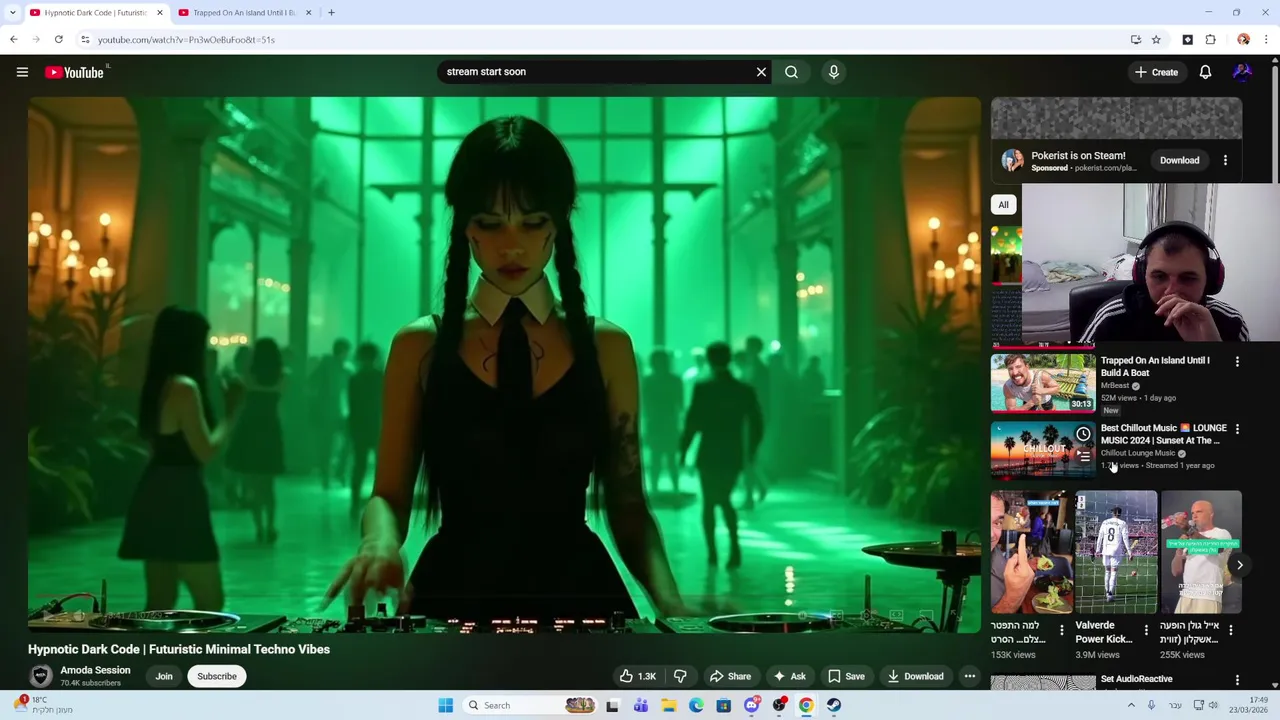Add Chillout video to queue
The image size is (1280, 720).
1083,456
